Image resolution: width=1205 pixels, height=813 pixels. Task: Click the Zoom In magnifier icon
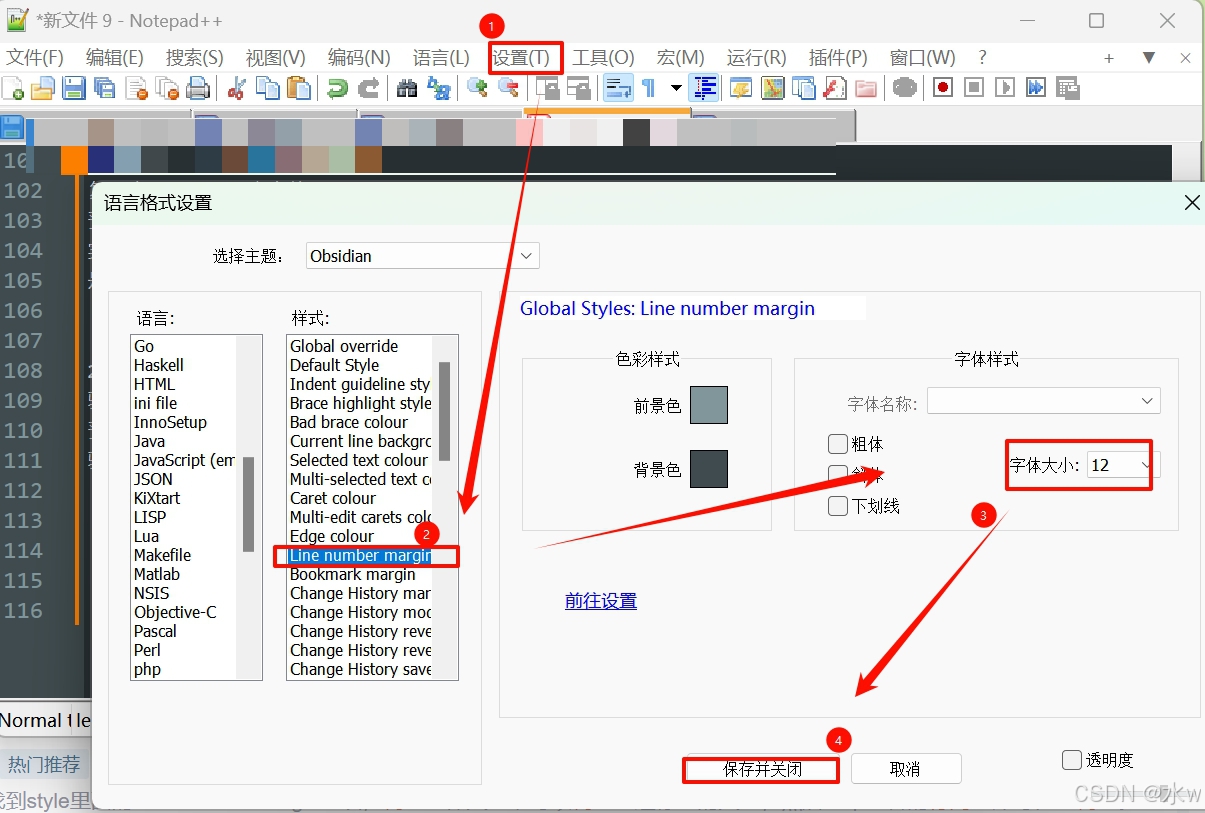(478, 88)
